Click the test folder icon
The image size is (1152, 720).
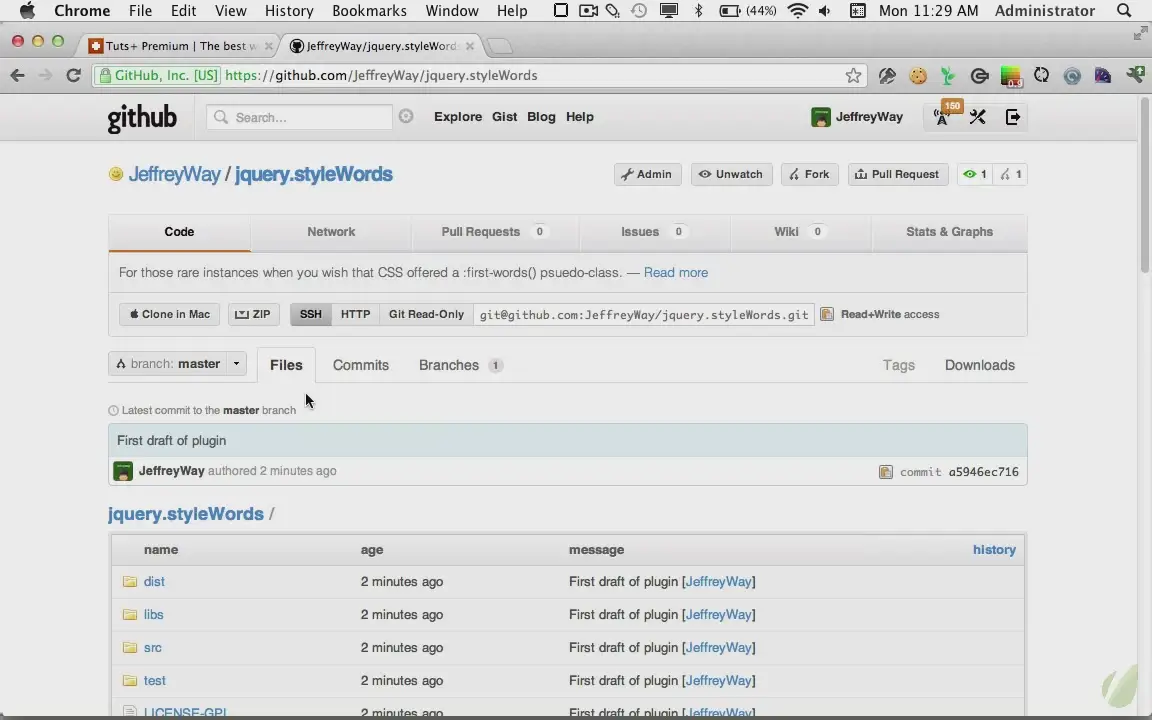pyautogui.click(x=130, y=680)
